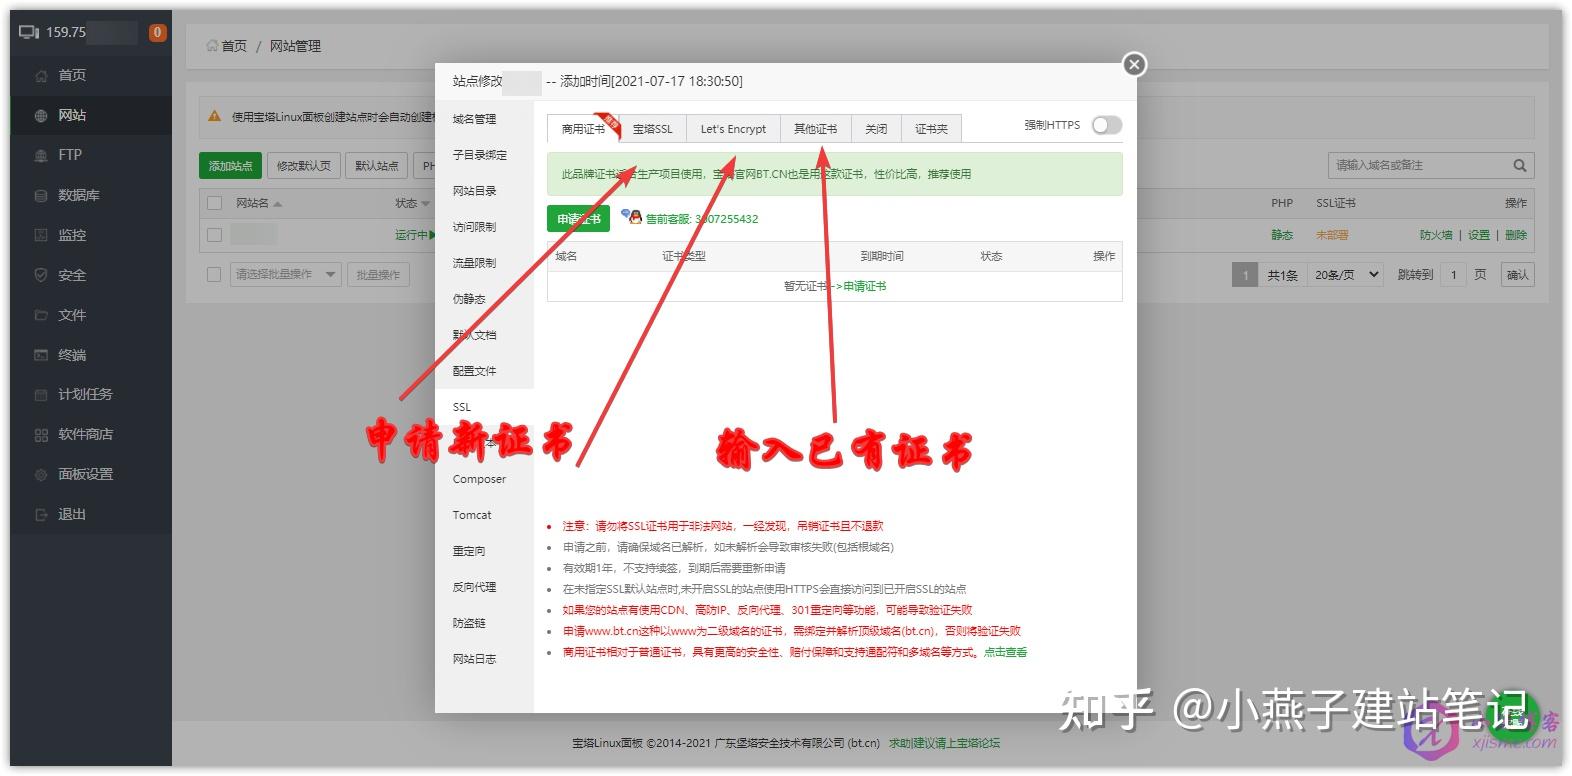Open 文件 manager in the sidebar

pos(72,315)
